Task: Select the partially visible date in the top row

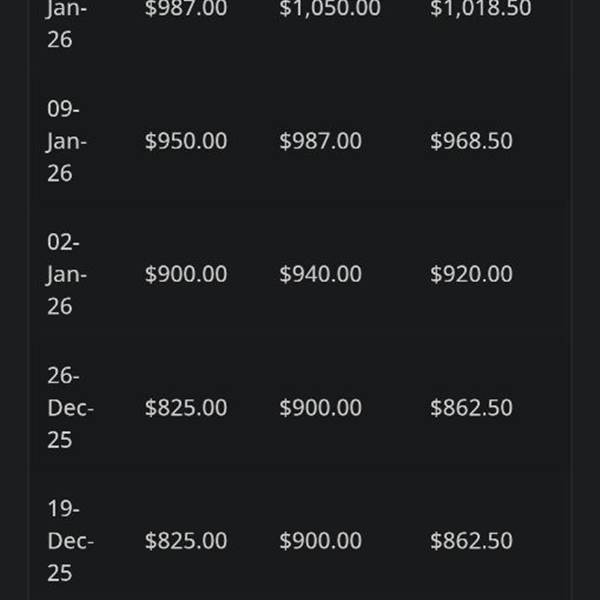Action: [66, 25]
